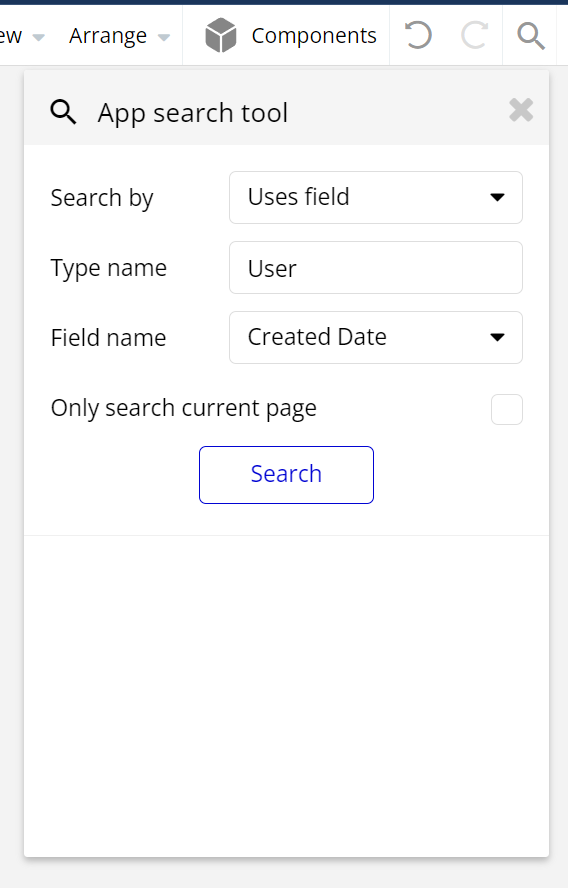Viewport: 568px width, 888px height.
Task: Click the magnifier beside App search tool
Action: click(x=63, y=112)
